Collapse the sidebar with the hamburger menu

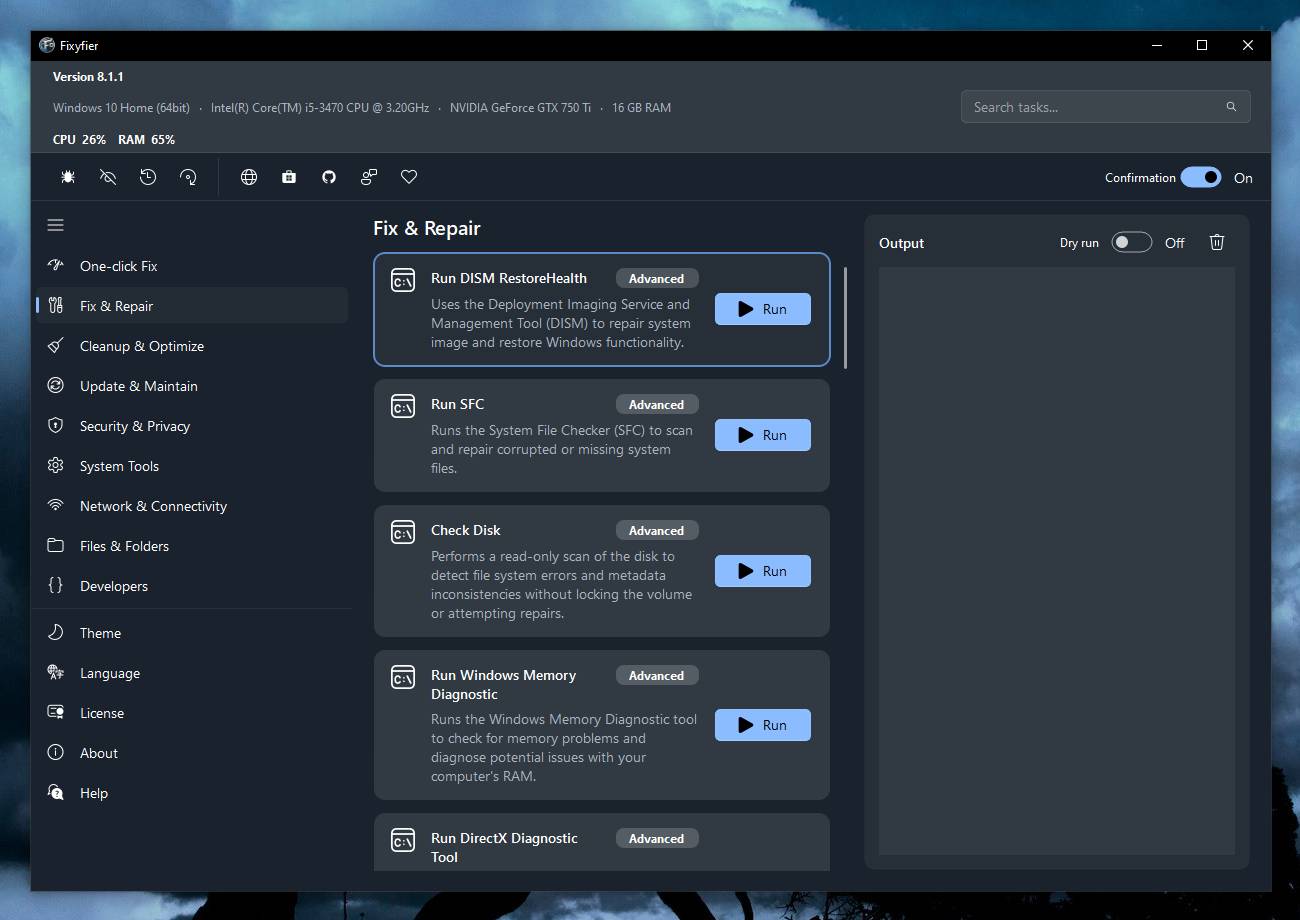[x=56, y=225]
